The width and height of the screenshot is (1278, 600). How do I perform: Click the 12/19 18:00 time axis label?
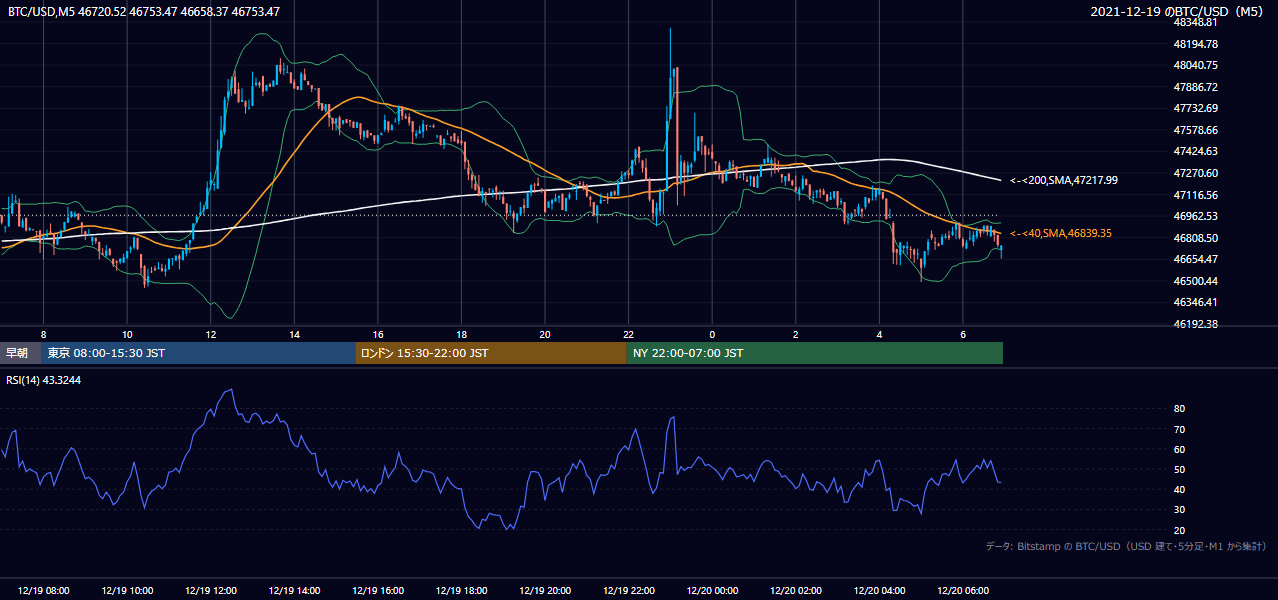pos(461,591)
